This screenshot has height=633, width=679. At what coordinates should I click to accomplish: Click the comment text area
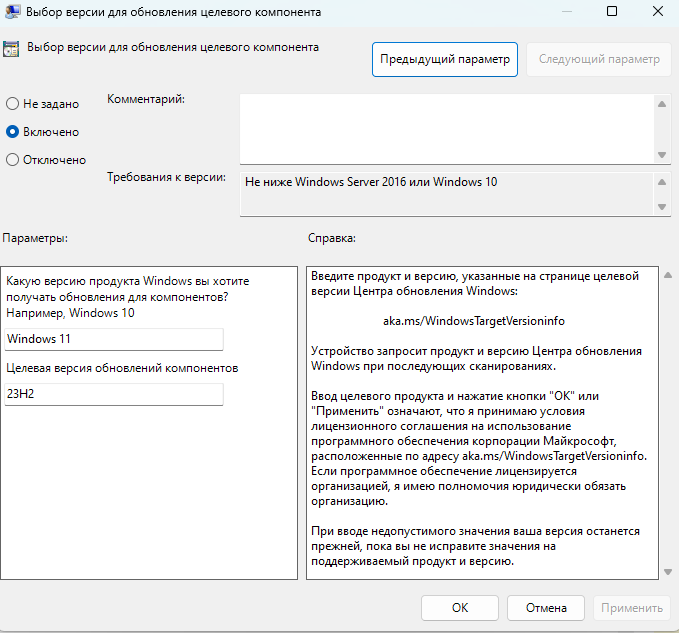tap(446, 129)
